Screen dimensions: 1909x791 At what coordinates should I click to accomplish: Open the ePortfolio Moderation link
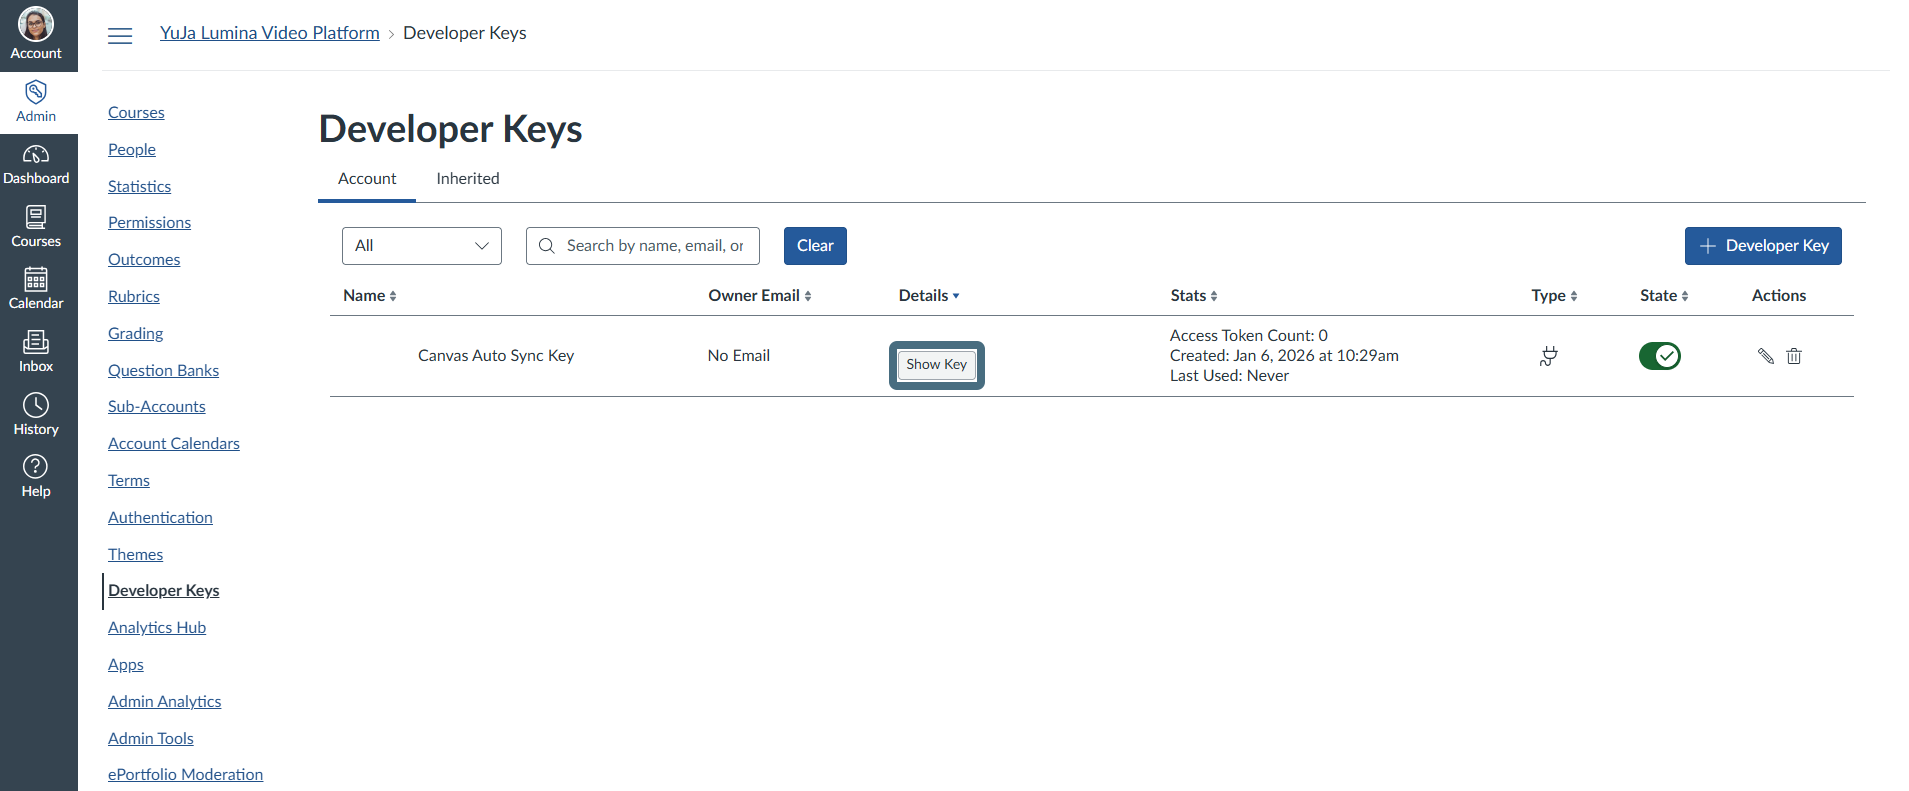tap(185, 775)
